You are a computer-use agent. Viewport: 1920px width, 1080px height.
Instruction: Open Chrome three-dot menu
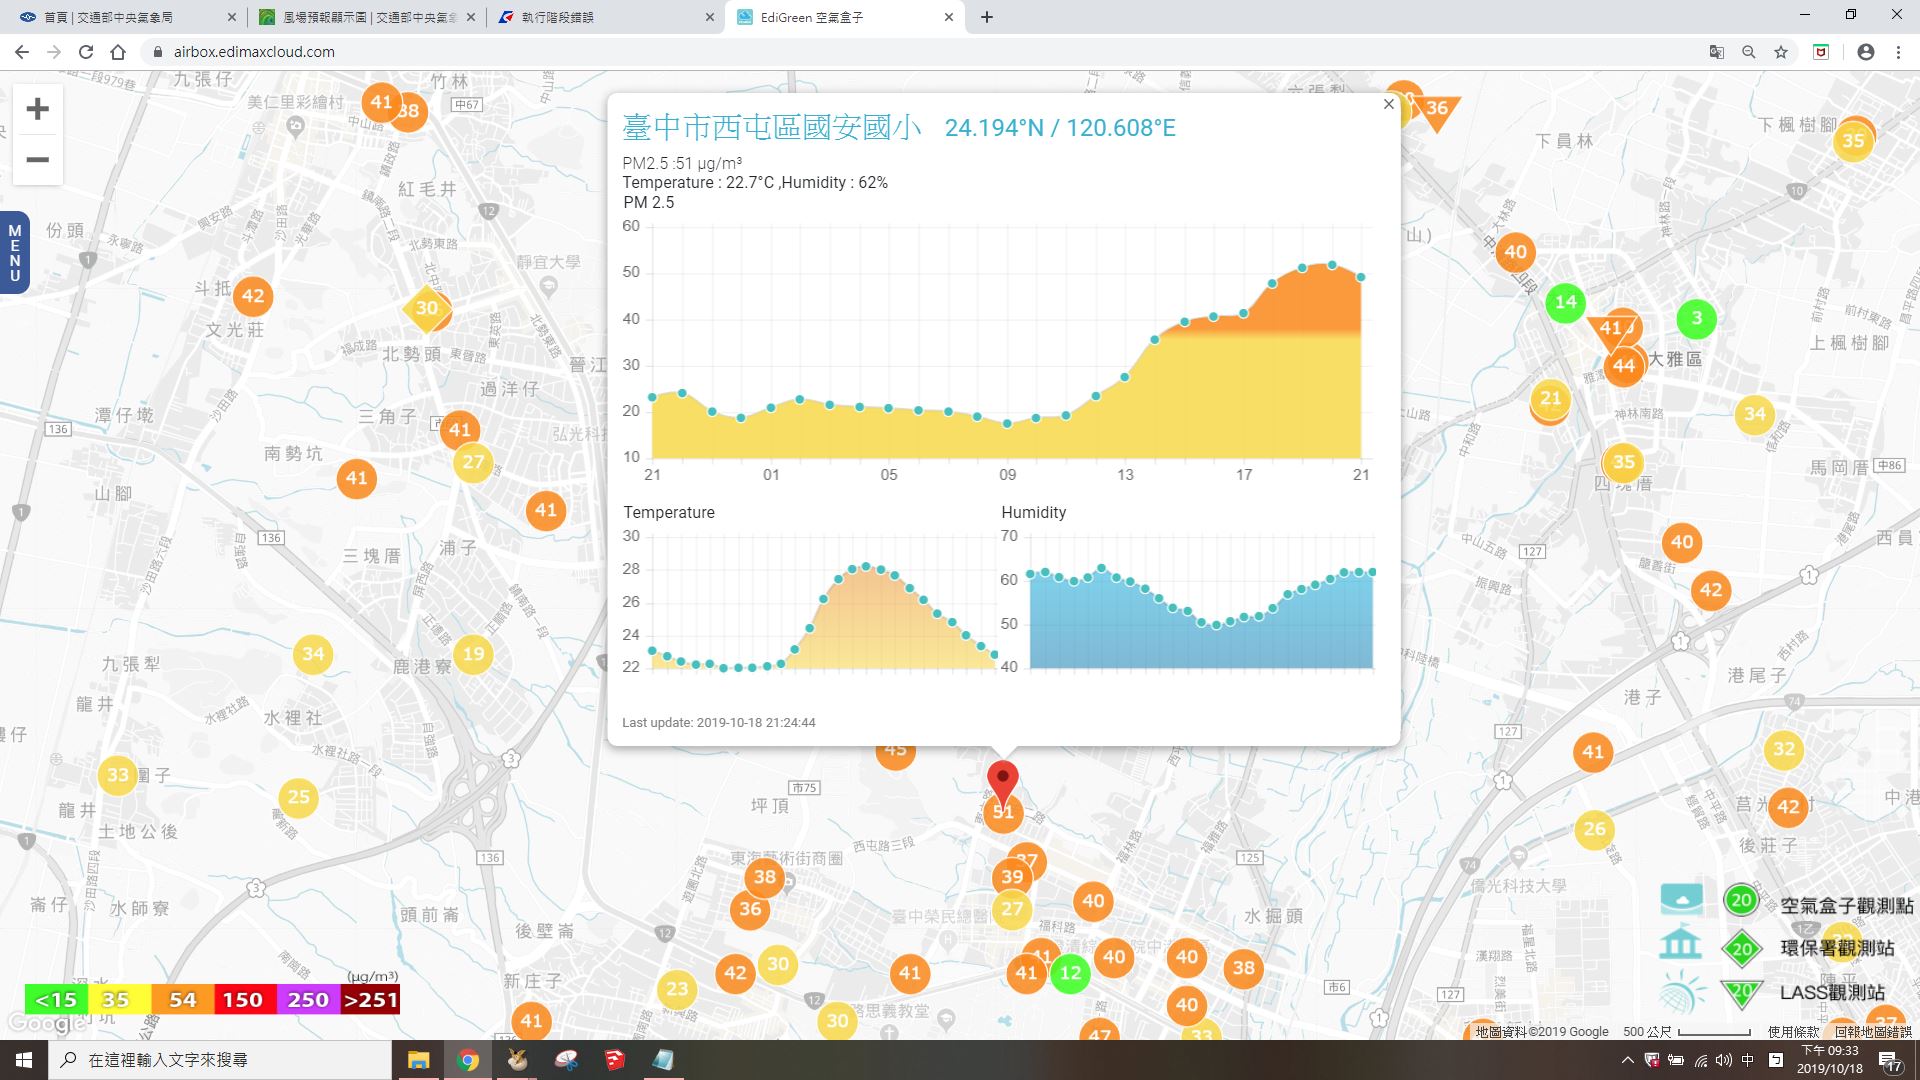coord(1897,52)
